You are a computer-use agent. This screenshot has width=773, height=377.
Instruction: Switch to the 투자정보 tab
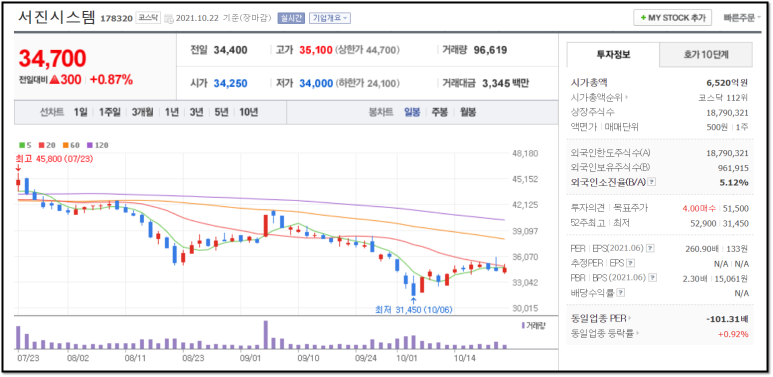[613, 55]
